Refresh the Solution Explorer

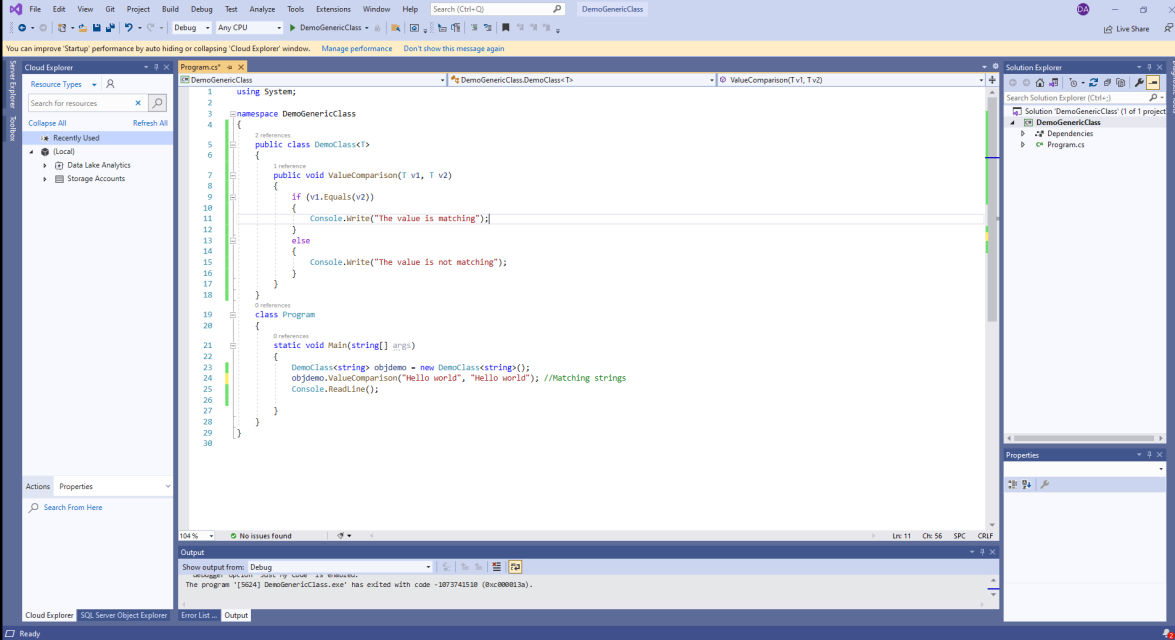(1093, 82)
